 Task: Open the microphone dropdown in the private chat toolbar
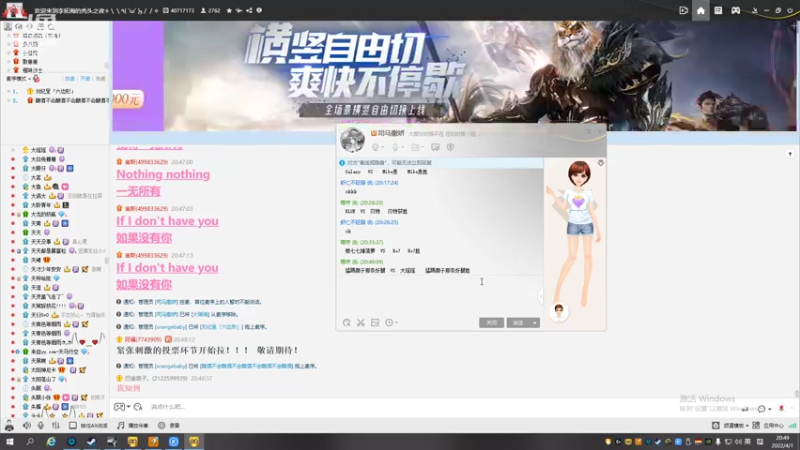(x=397, y=147)
